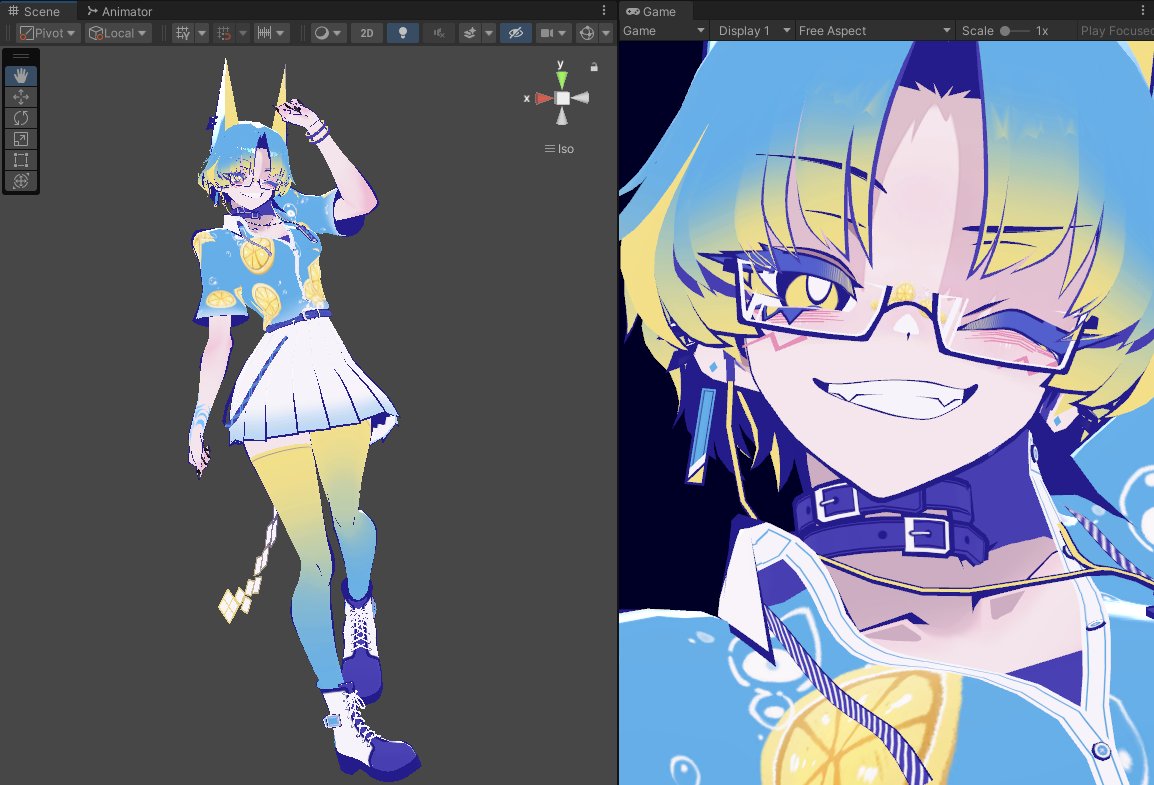
Task: Click the gray bottom cone of orientation gizmo
Action: click(562, 116)
